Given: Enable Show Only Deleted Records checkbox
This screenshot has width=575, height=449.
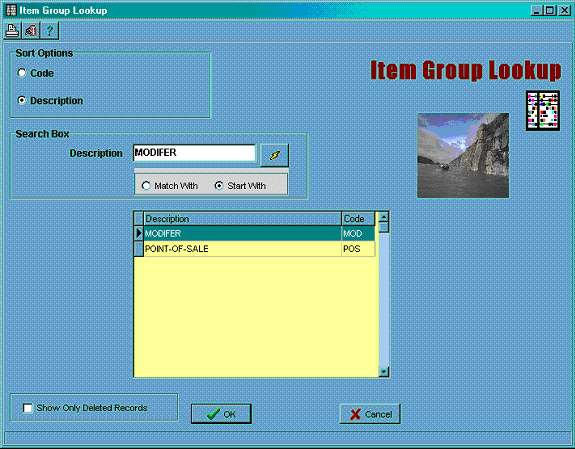Looking at the screenshot, I should [28, 408].
